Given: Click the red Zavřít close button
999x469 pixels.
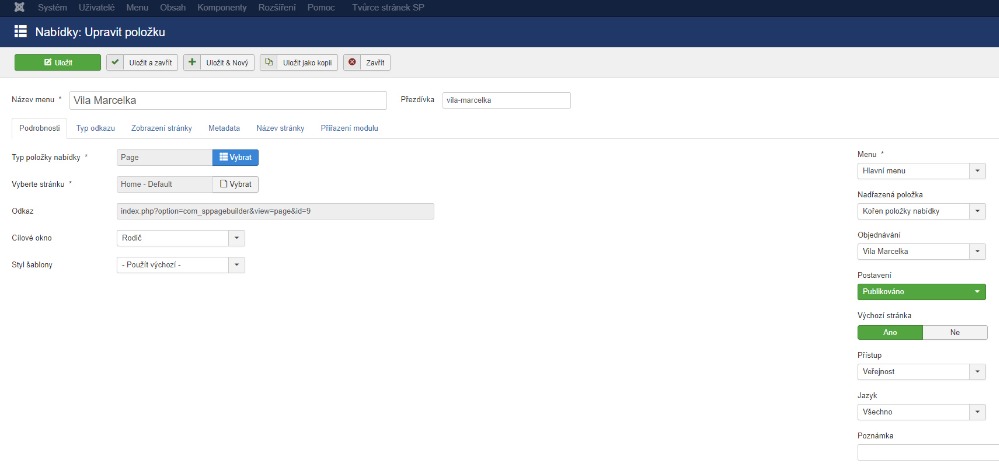Looking at the screenshot, I should [366, 62].
